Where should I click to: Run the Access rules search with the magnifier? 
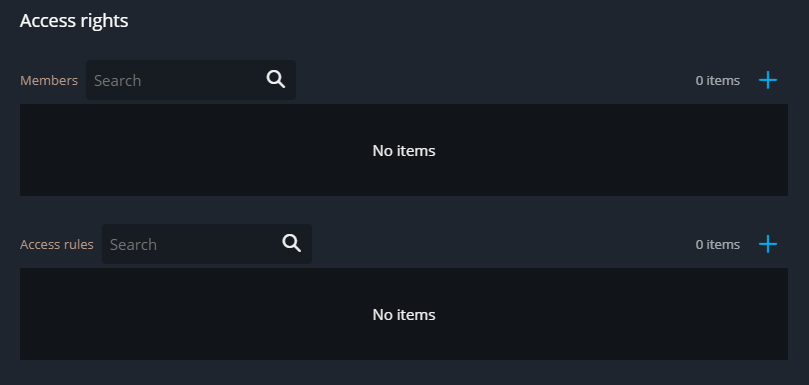(x=292, y=243)
